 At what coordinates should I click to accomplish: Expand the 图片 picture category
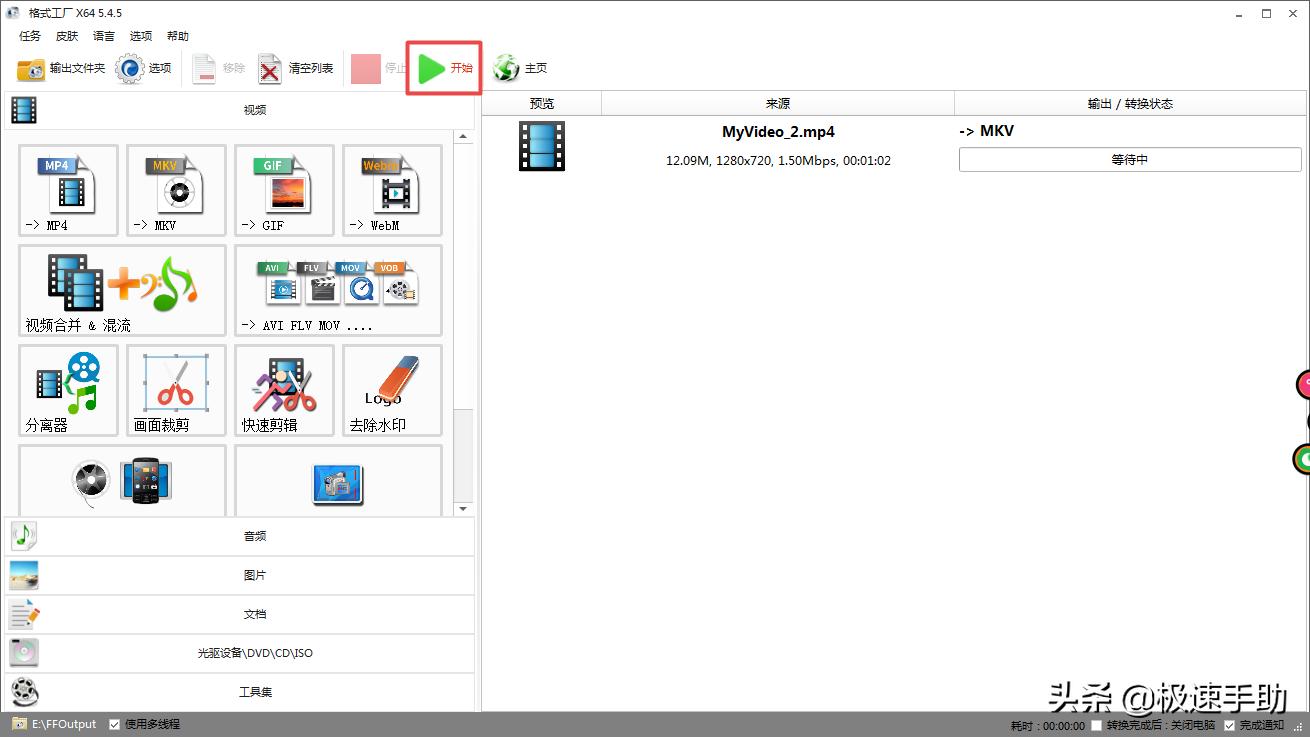(x=238, y=575)
